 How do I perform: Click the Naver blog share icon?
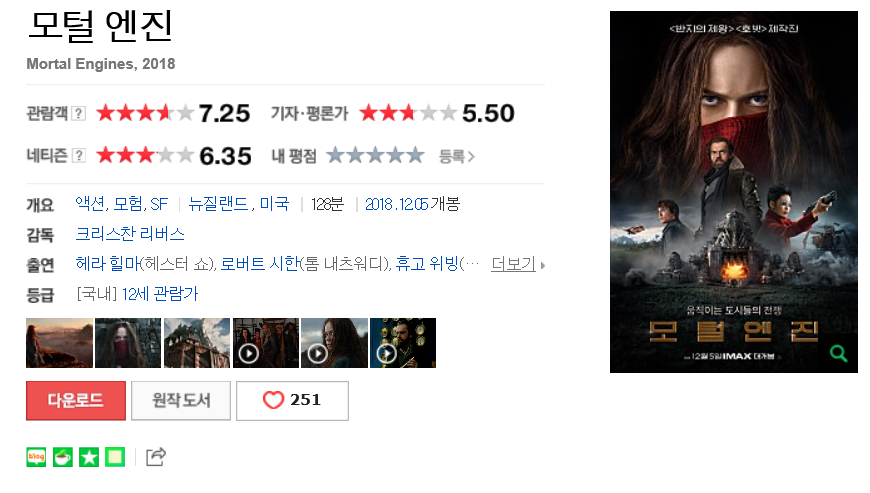[x=36, y=457]
